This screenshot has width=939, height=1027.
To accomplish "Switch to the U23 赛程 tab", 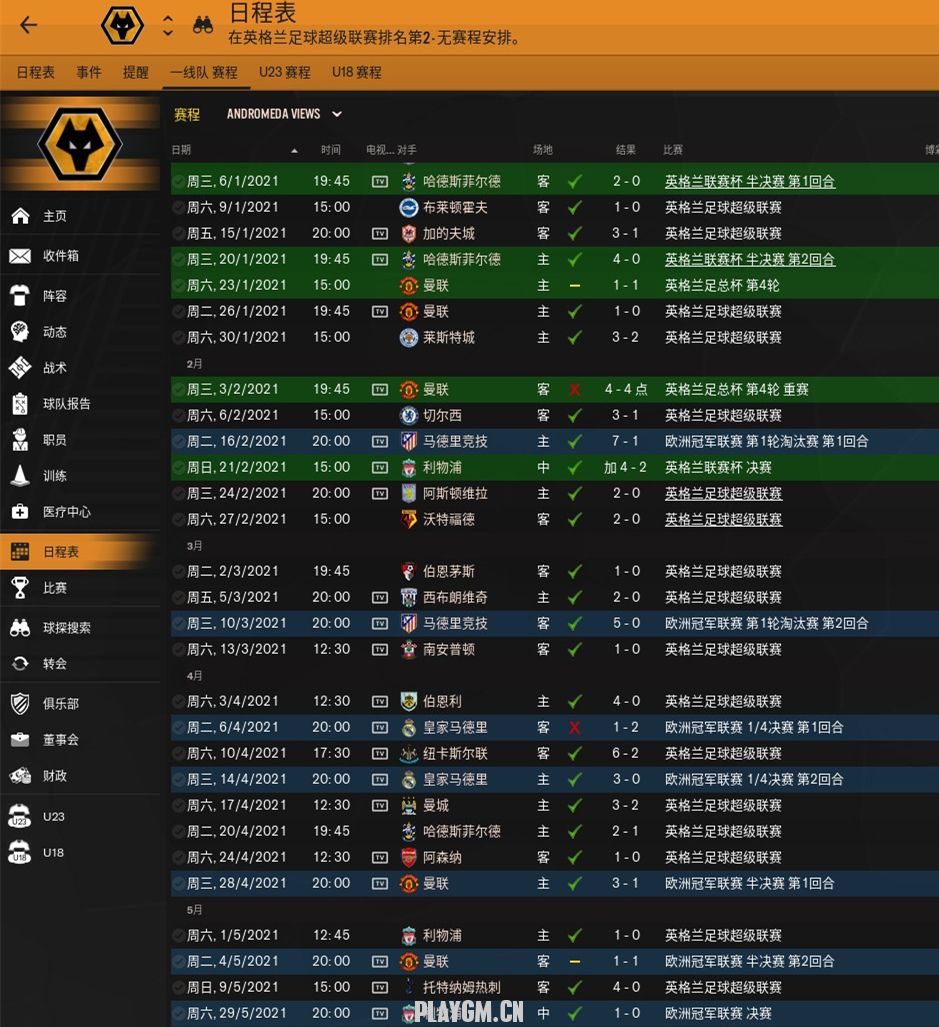I will [284, 73].
